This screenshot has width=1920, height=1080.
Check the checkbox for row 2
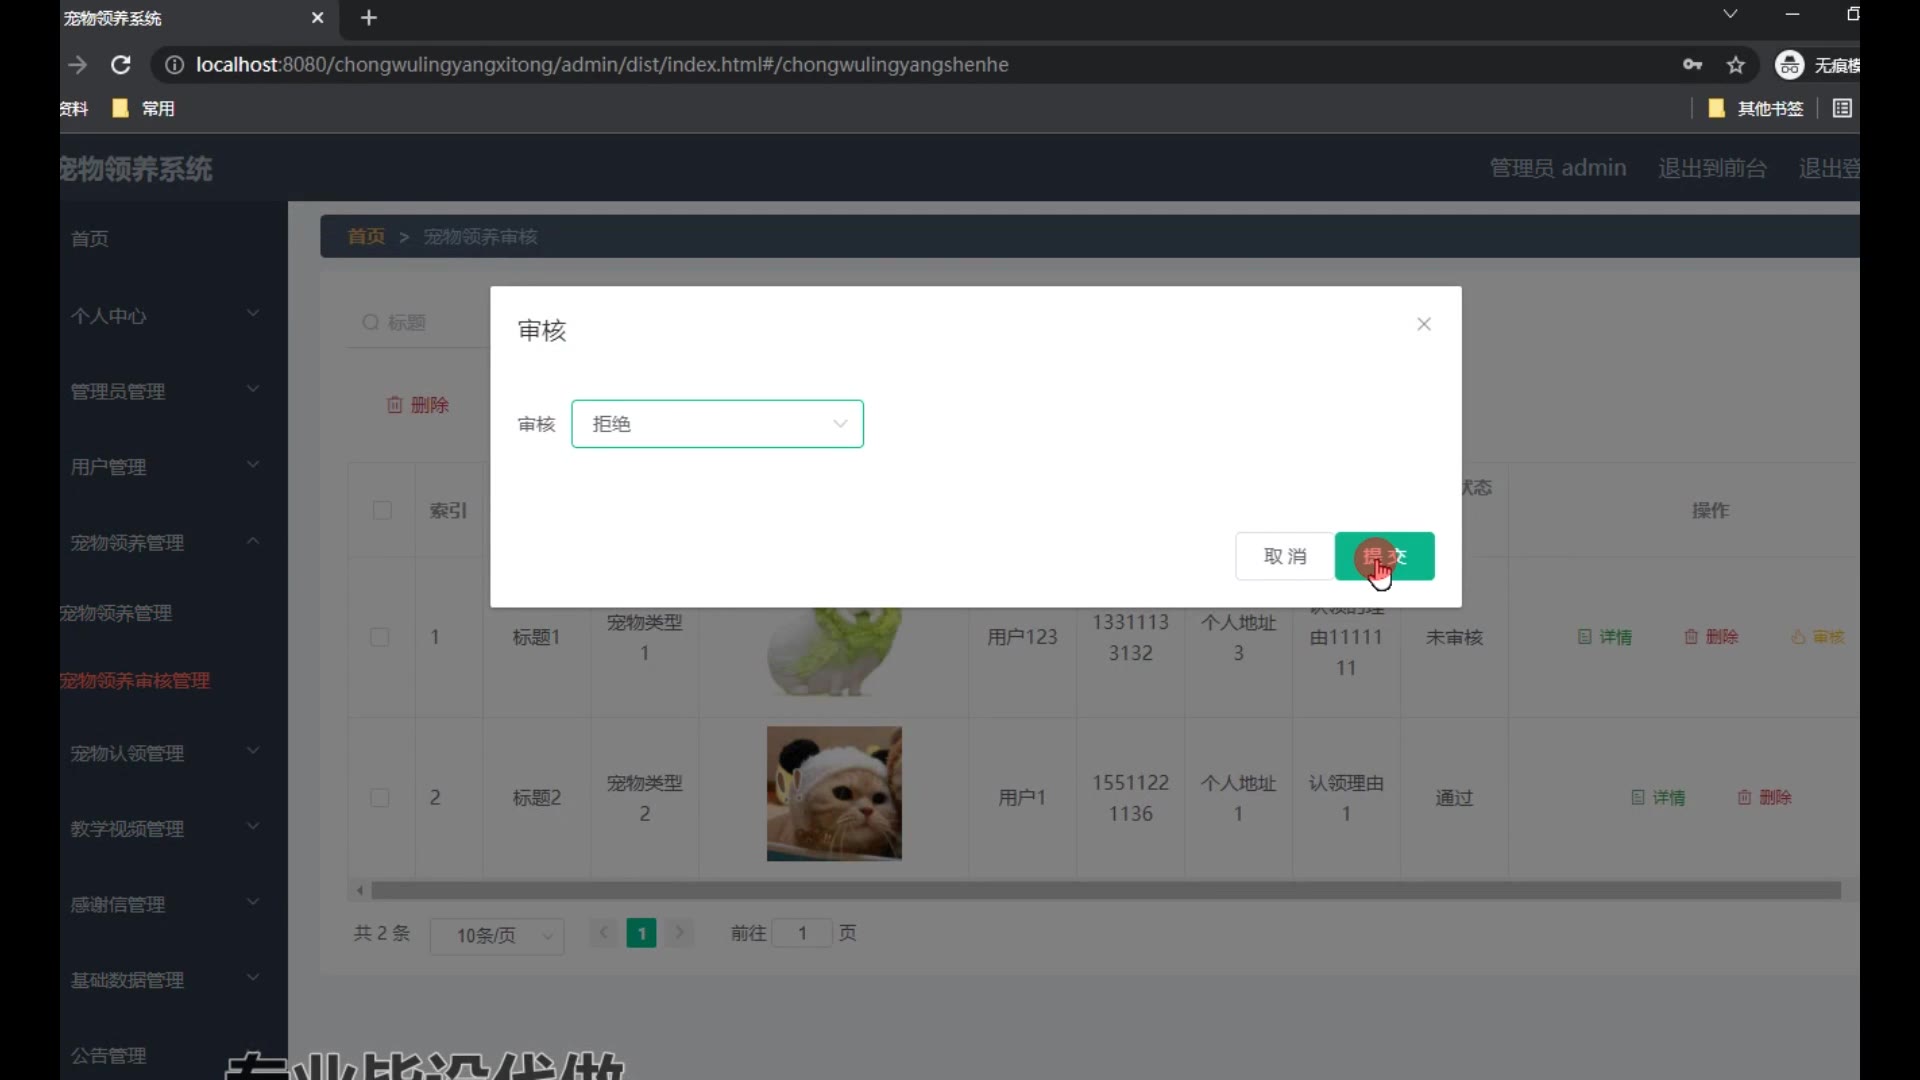(380, 798)
